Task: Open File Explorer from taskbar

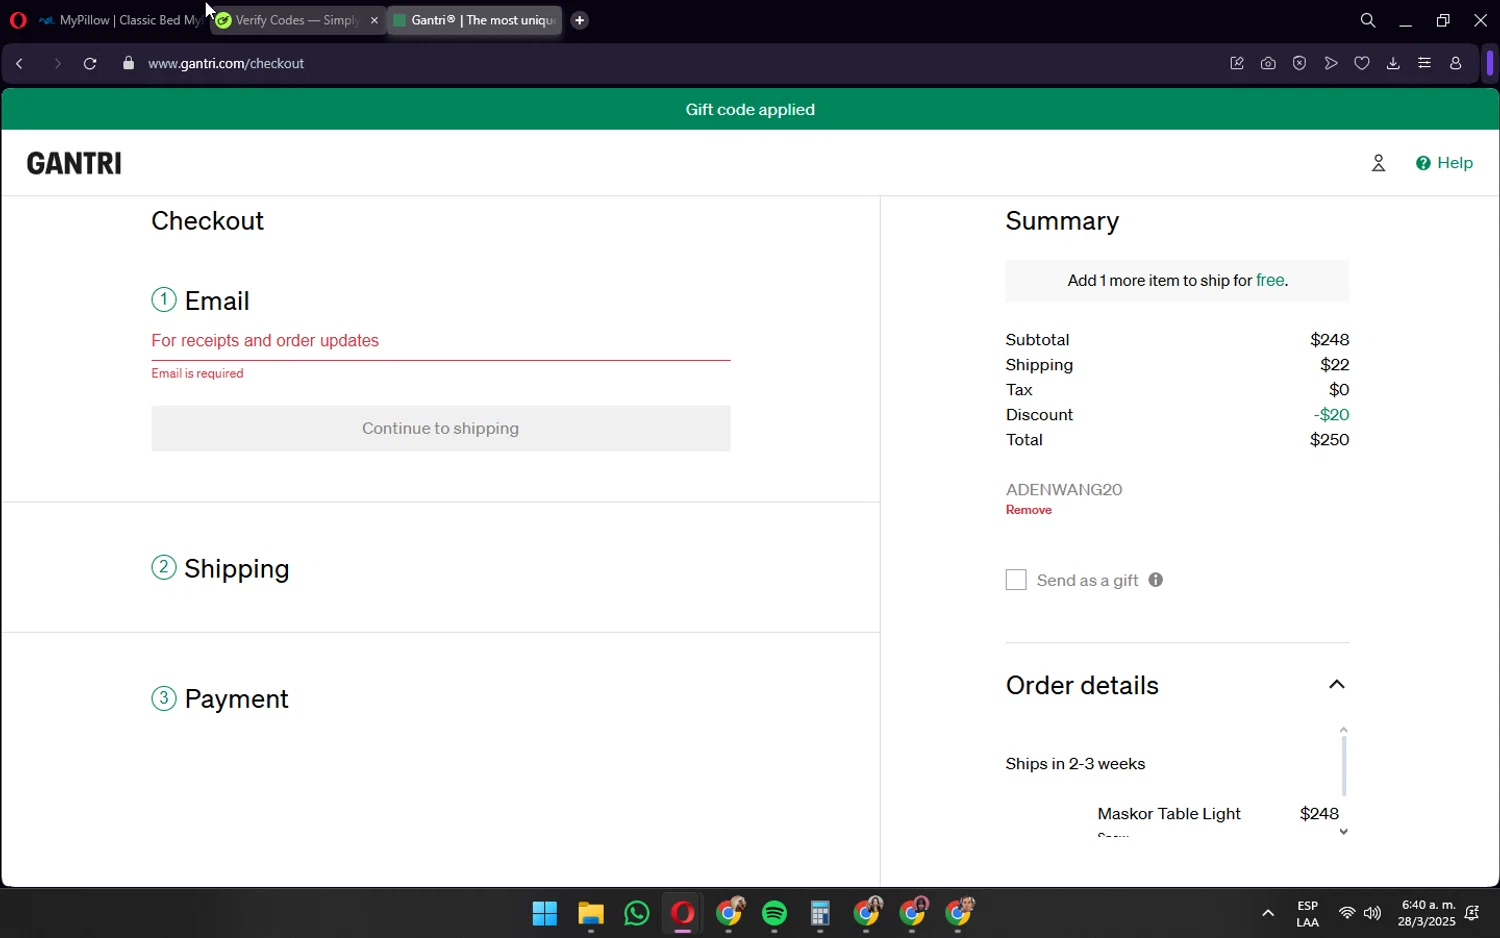Action: click(591, 914)
